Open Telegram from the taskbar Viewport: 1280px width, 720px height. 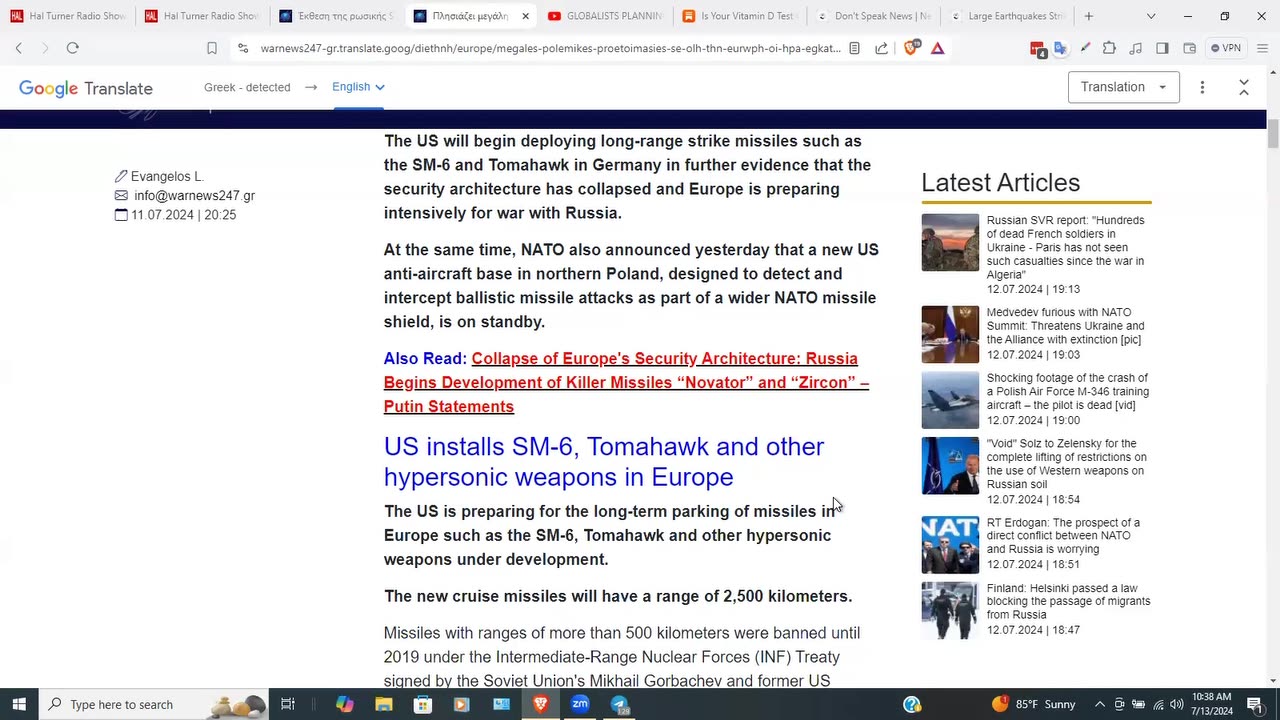619,704
